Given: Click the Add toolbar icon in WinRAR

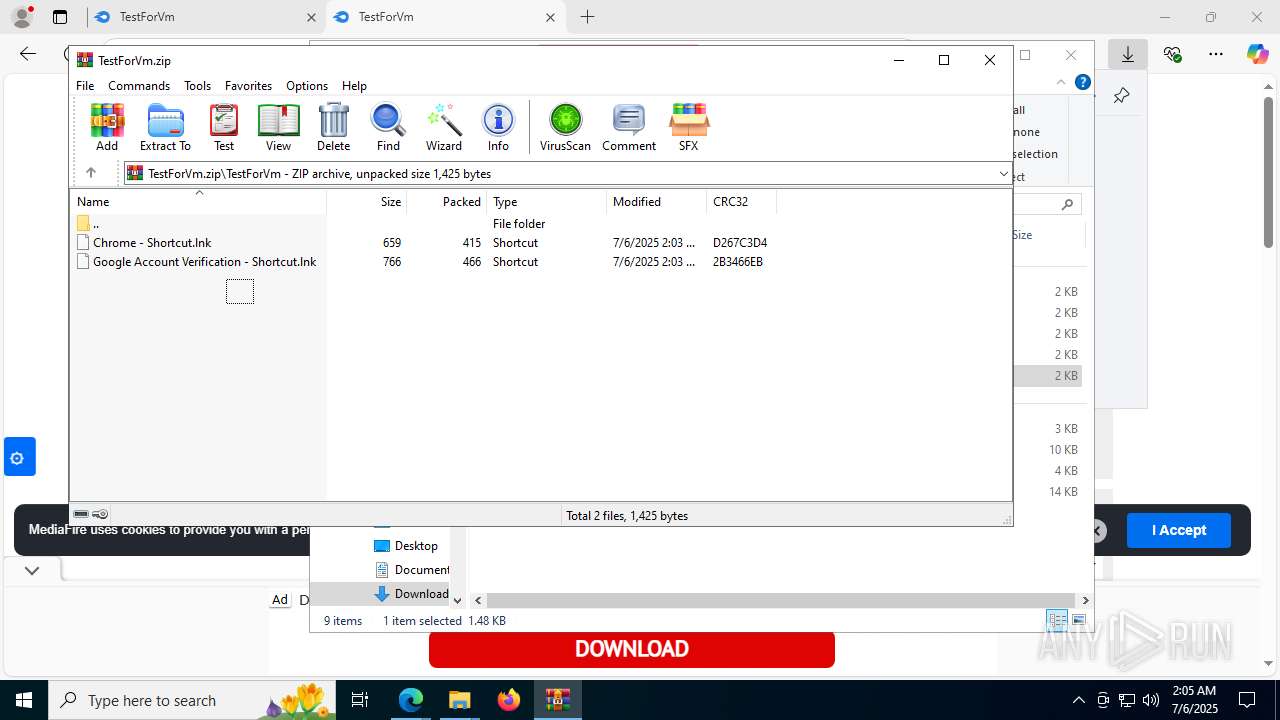Looking at the screenshot, I should click(x=107, y=127).
